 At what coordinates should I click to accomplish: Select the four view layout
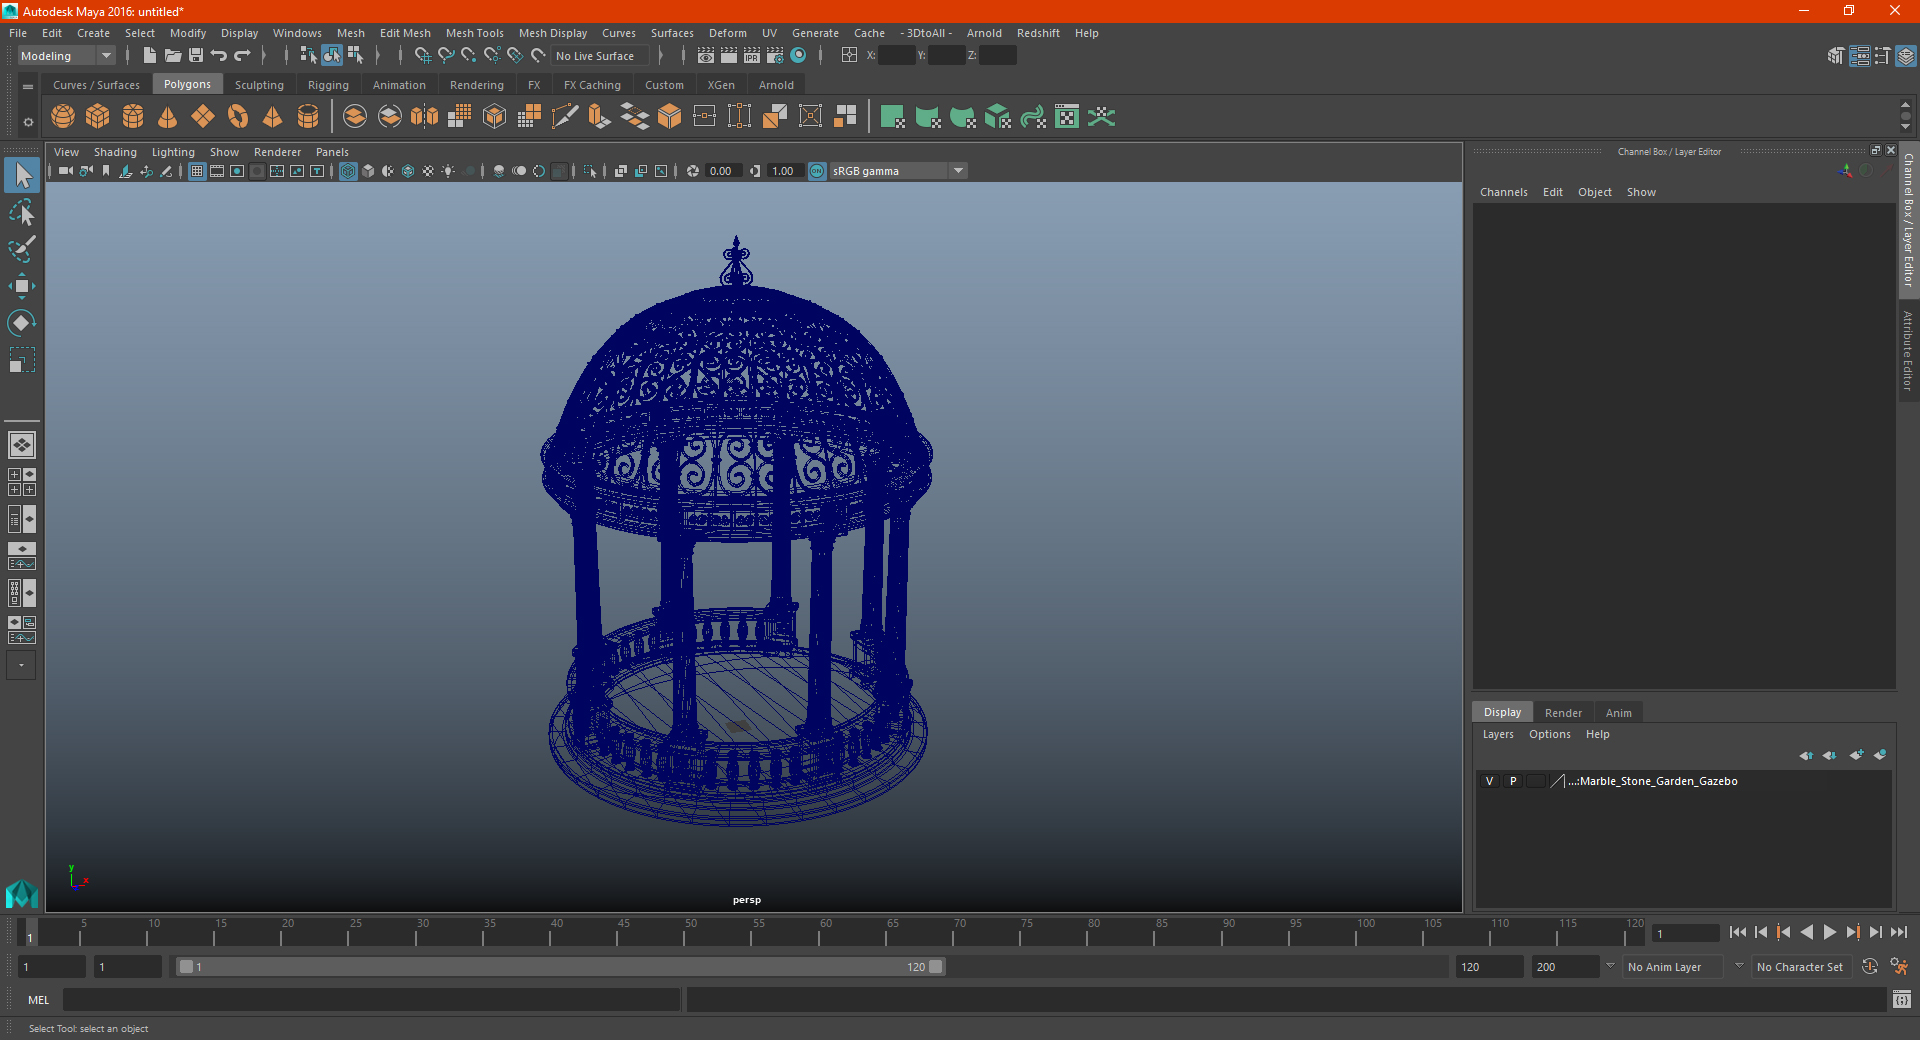click(x=22, y=482)
